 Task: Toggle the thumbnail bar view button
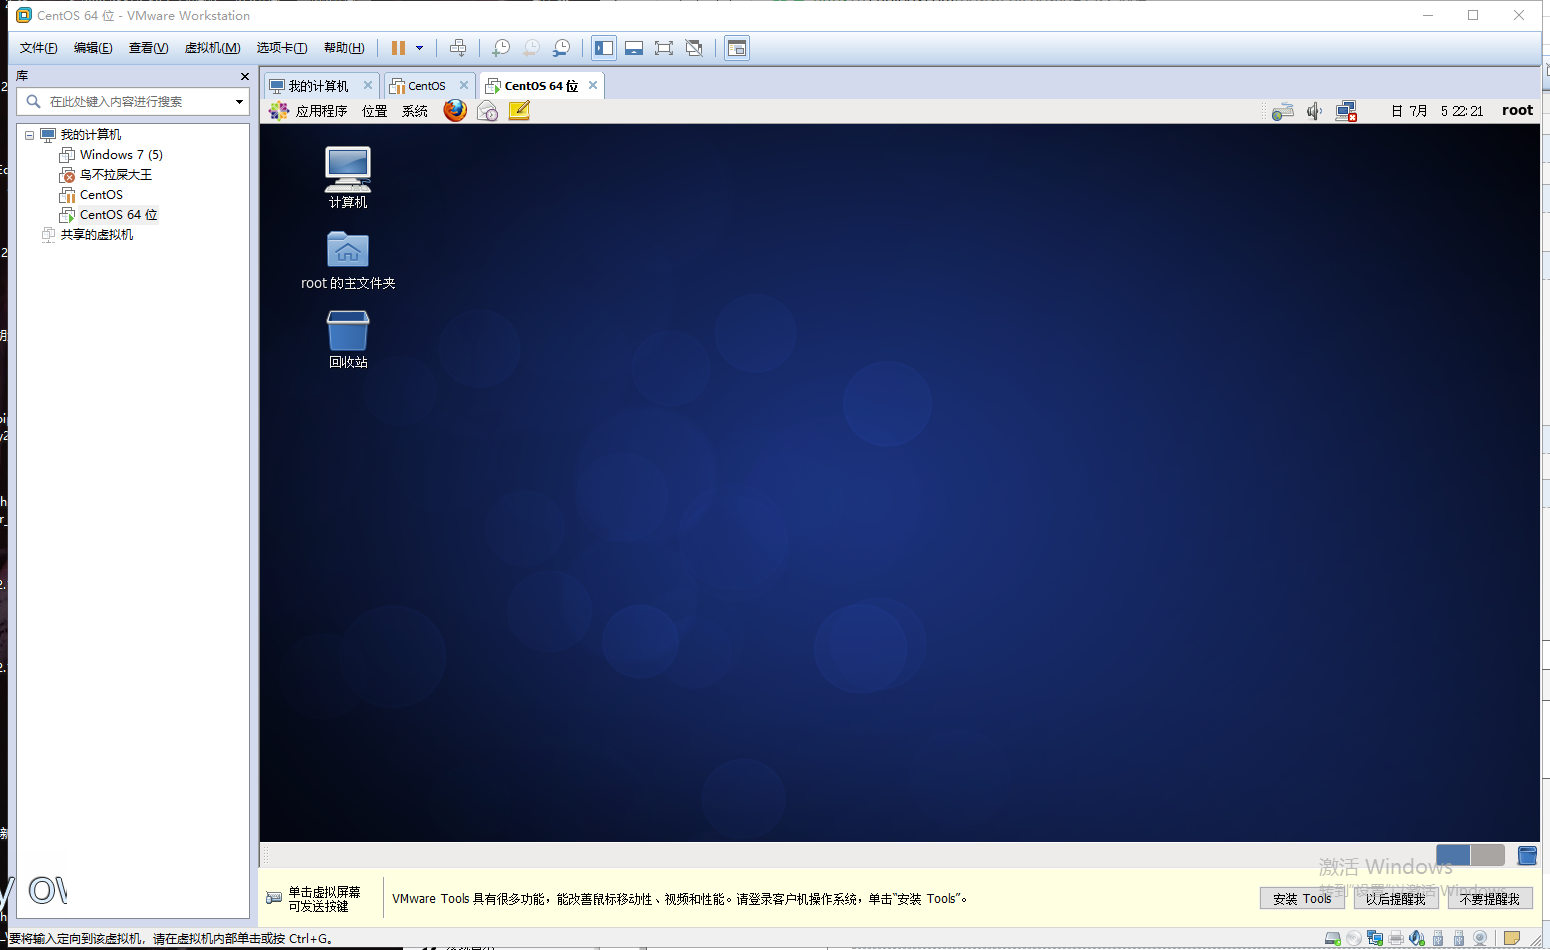point(634,48)
